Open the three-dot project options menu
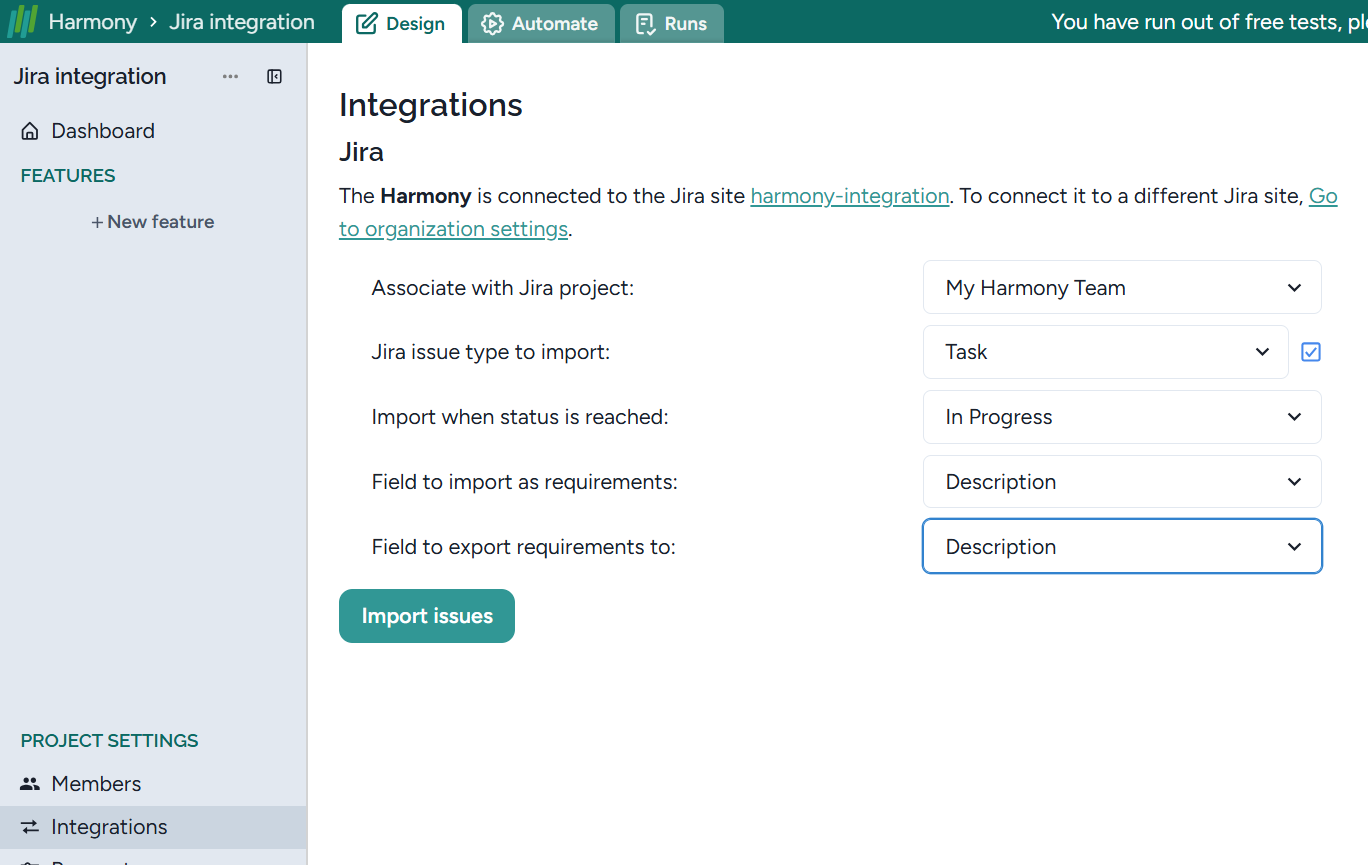 coord(230,77)
